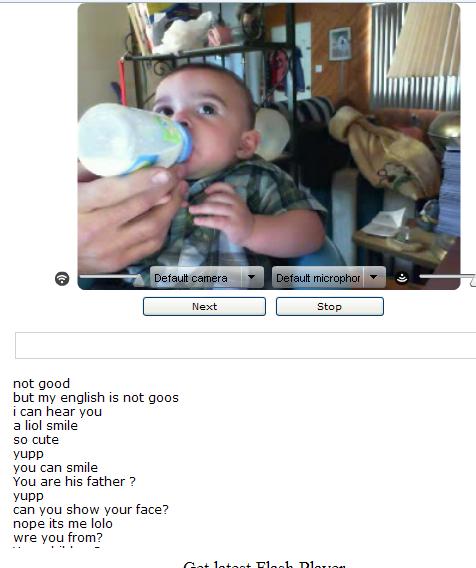The image size is (476, 568).
Task: End the chat with the Stop button
Action: (x=330, y=306)
